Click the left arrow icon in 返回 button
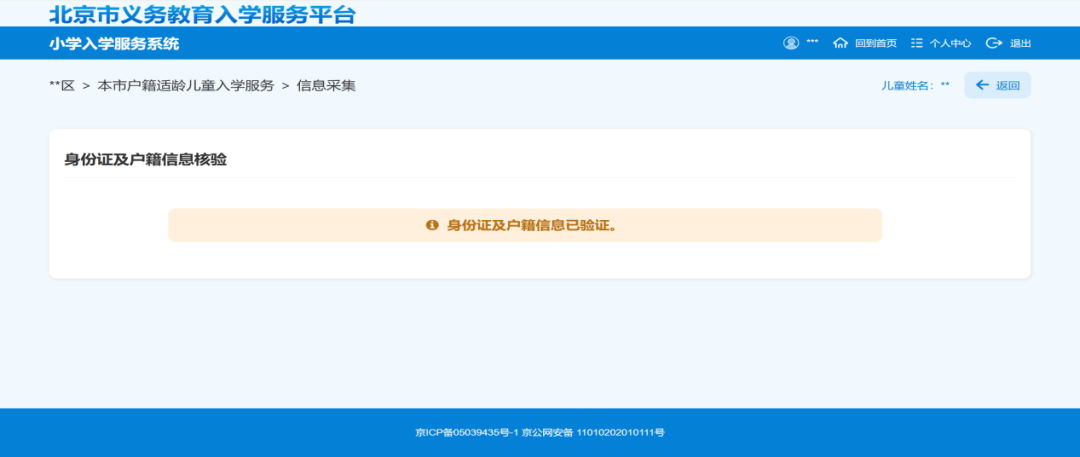Viewport: 1080px width, 457px height. tap(982, 85)
